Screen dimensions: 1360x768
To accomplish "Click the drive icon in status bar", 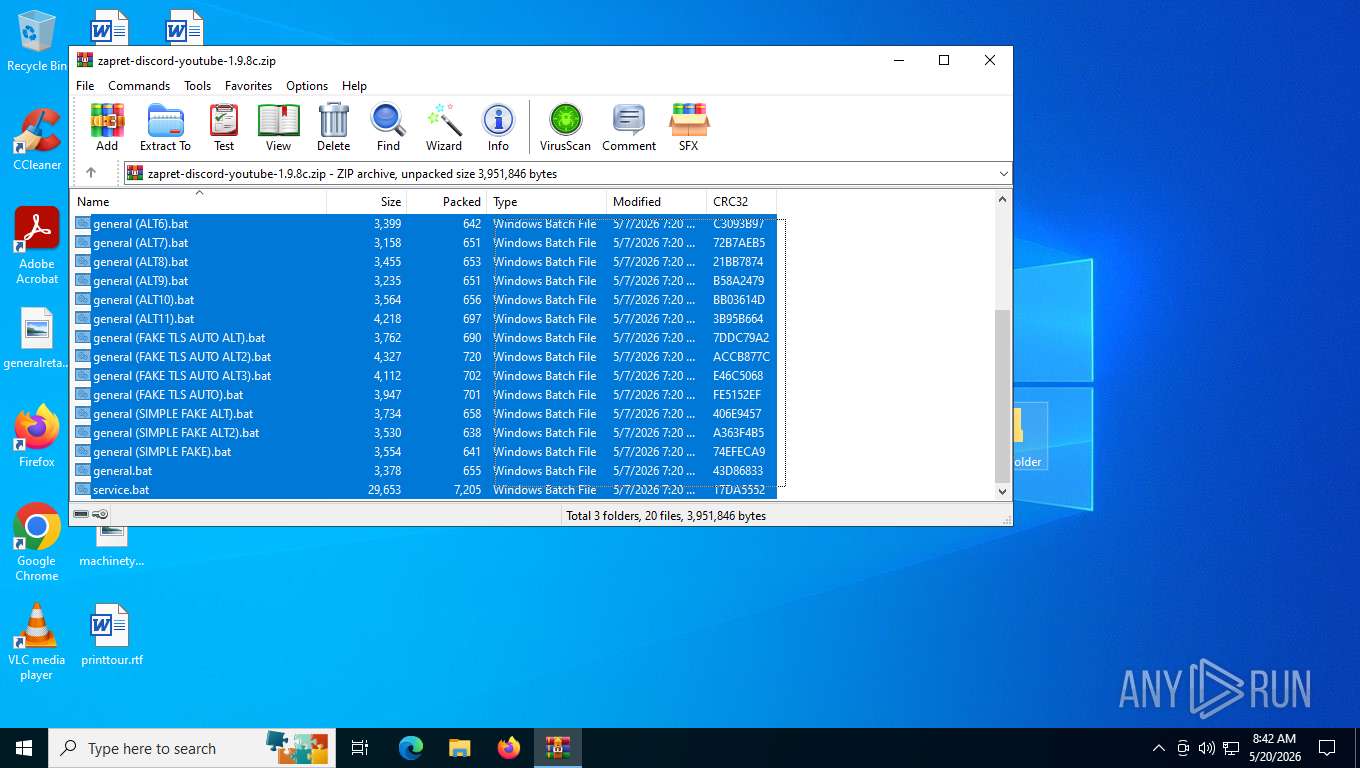I will (81, 514).
